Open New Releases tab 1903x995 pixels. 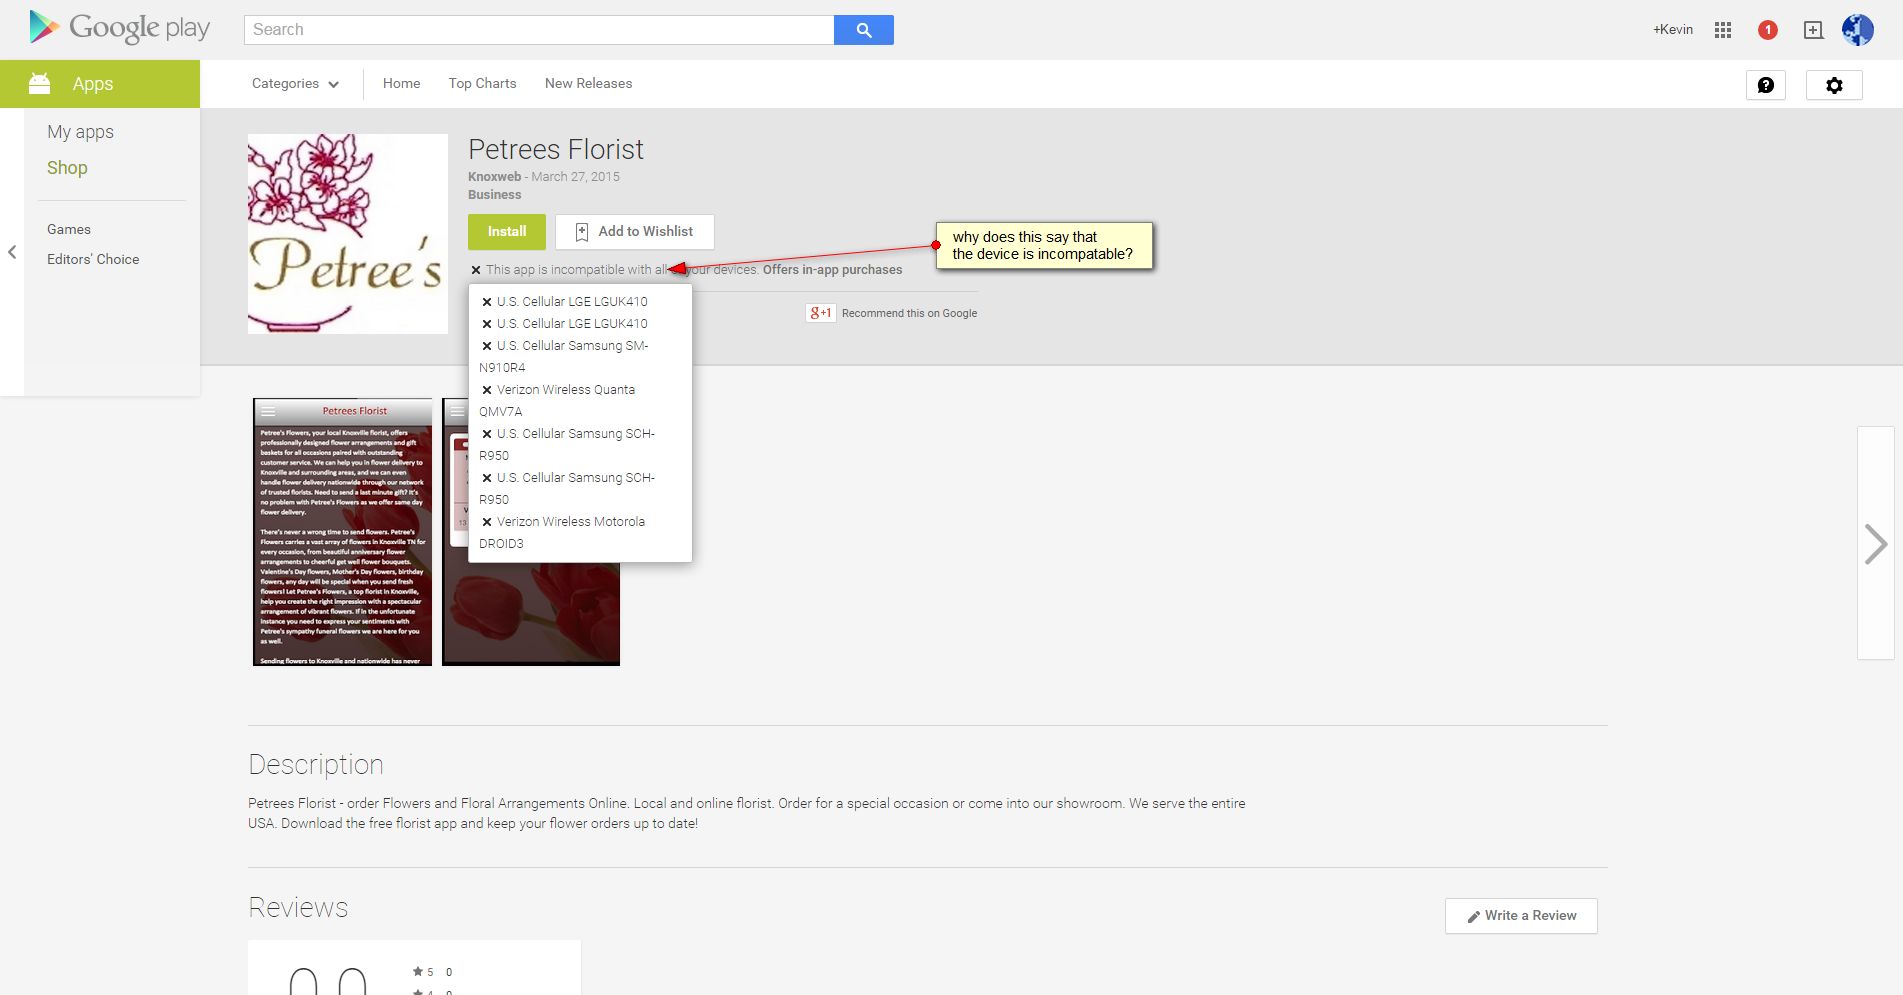(588, 84)
